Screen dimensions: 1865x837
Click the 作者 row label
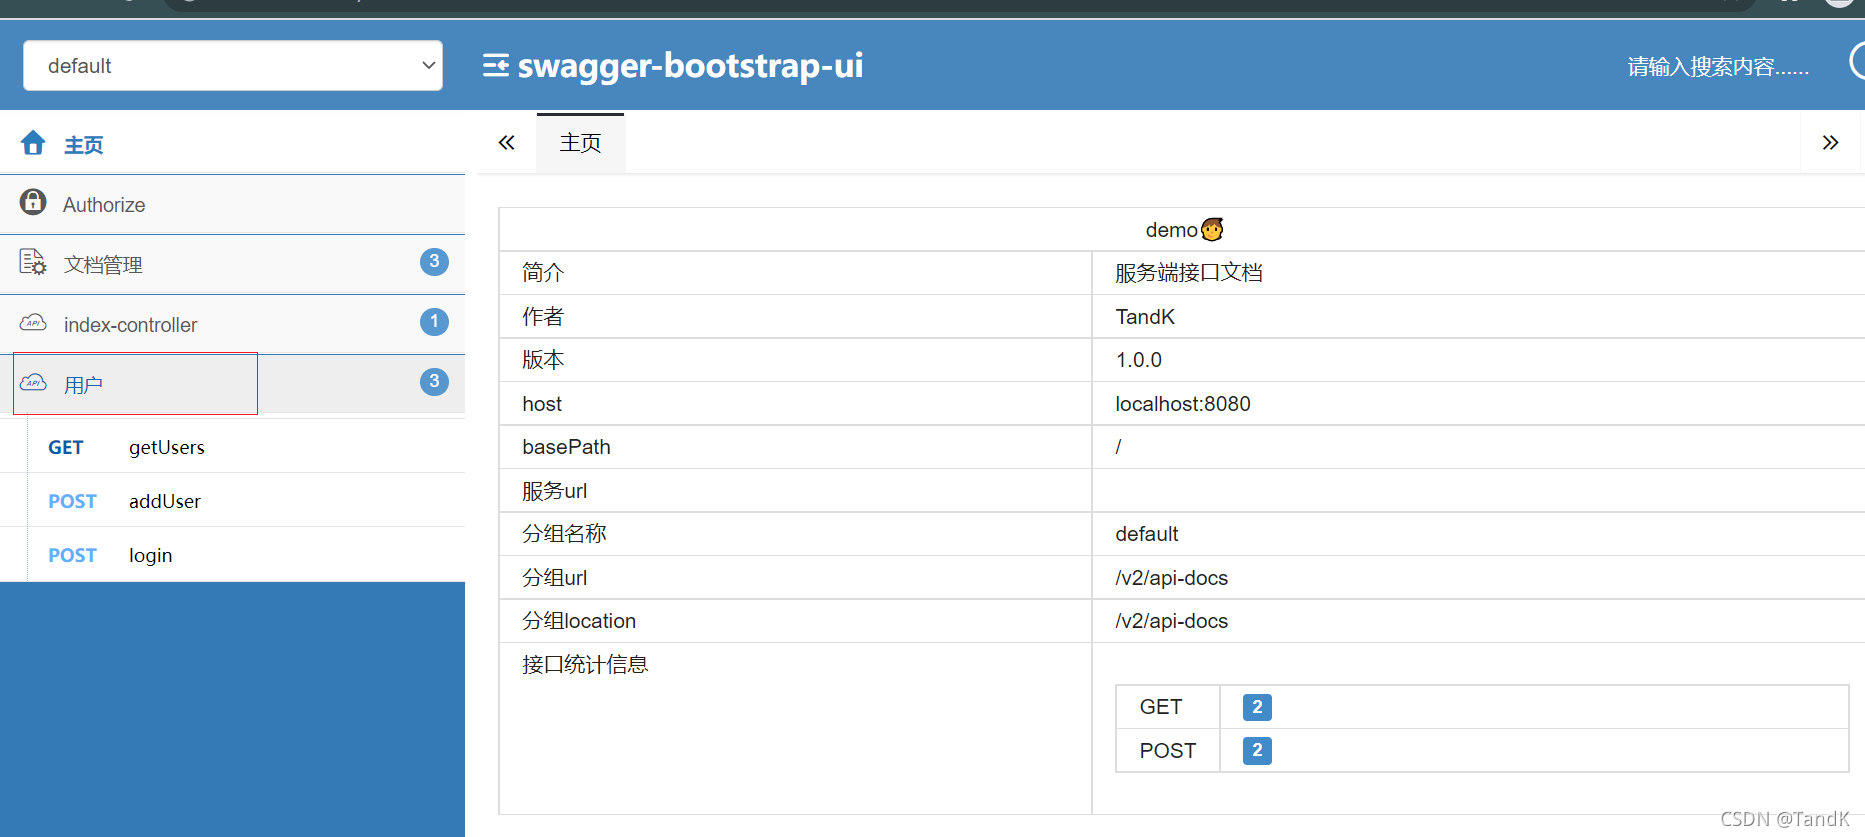point(543,317)
